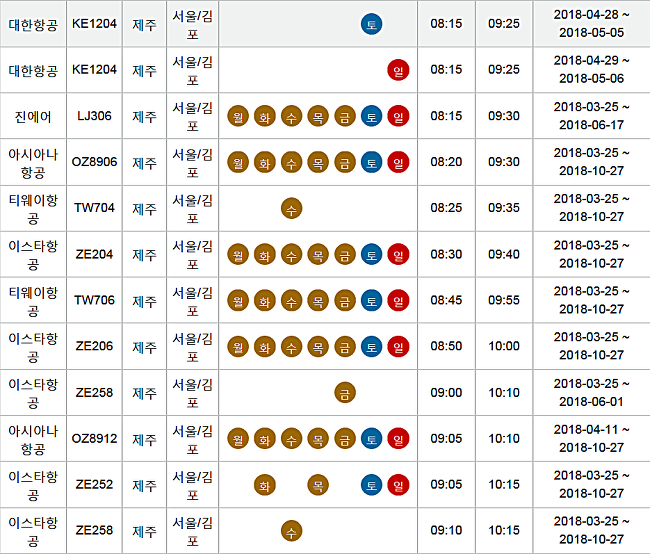Click the red 일 badge in the LJ306 row
The height and width of the screenshot is (554, 650).
pyautogui.click(x=398, y=116)
